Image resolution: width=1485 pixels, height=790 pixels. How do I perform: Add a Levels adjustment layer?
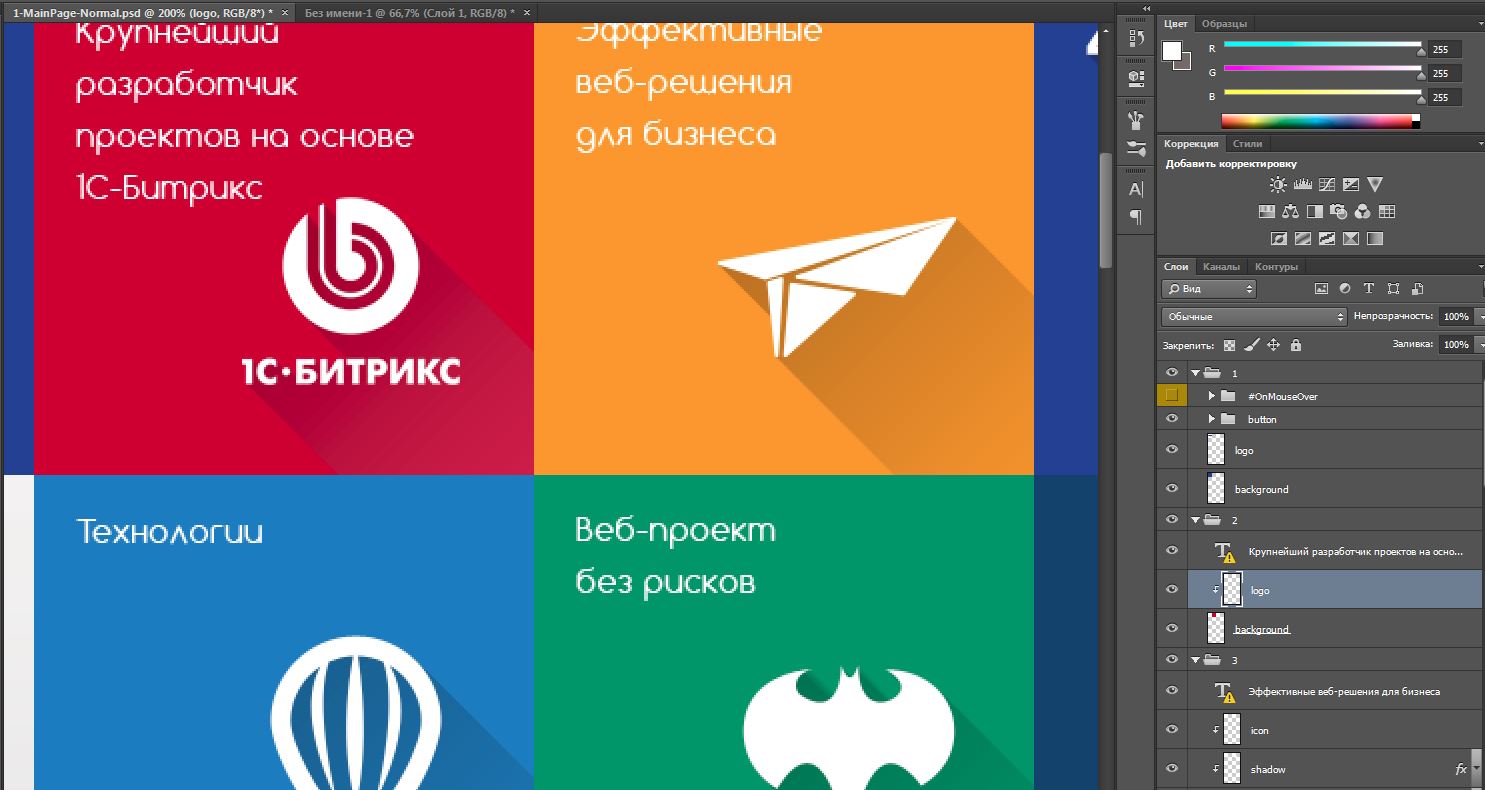point(1302,185)
